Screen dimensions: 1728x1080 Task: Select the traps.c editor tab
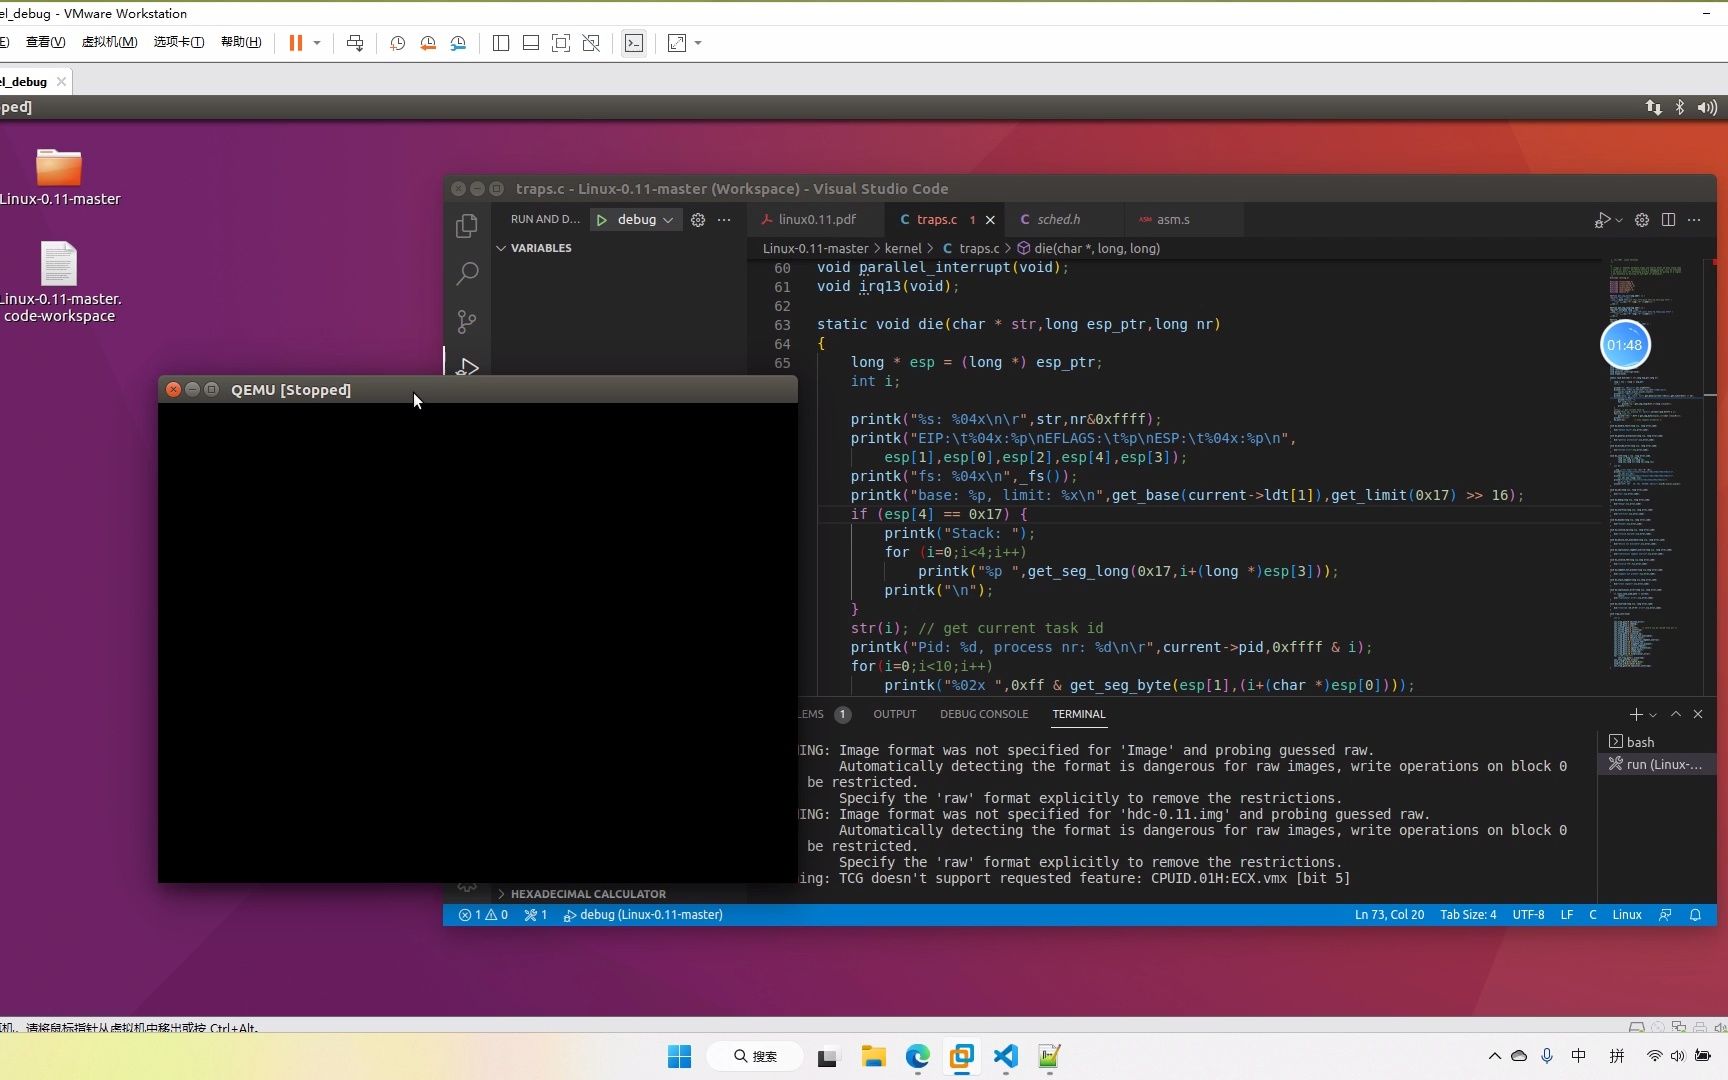click(x=937, y=220)
